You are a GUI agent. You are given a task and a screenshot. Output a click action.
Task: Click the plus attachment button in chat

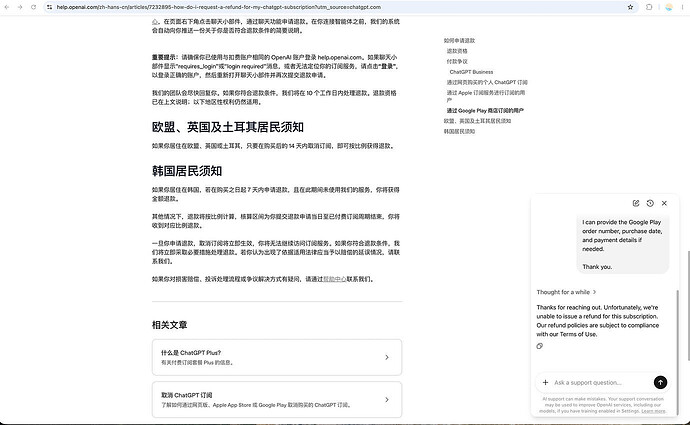tap(545, 382)
